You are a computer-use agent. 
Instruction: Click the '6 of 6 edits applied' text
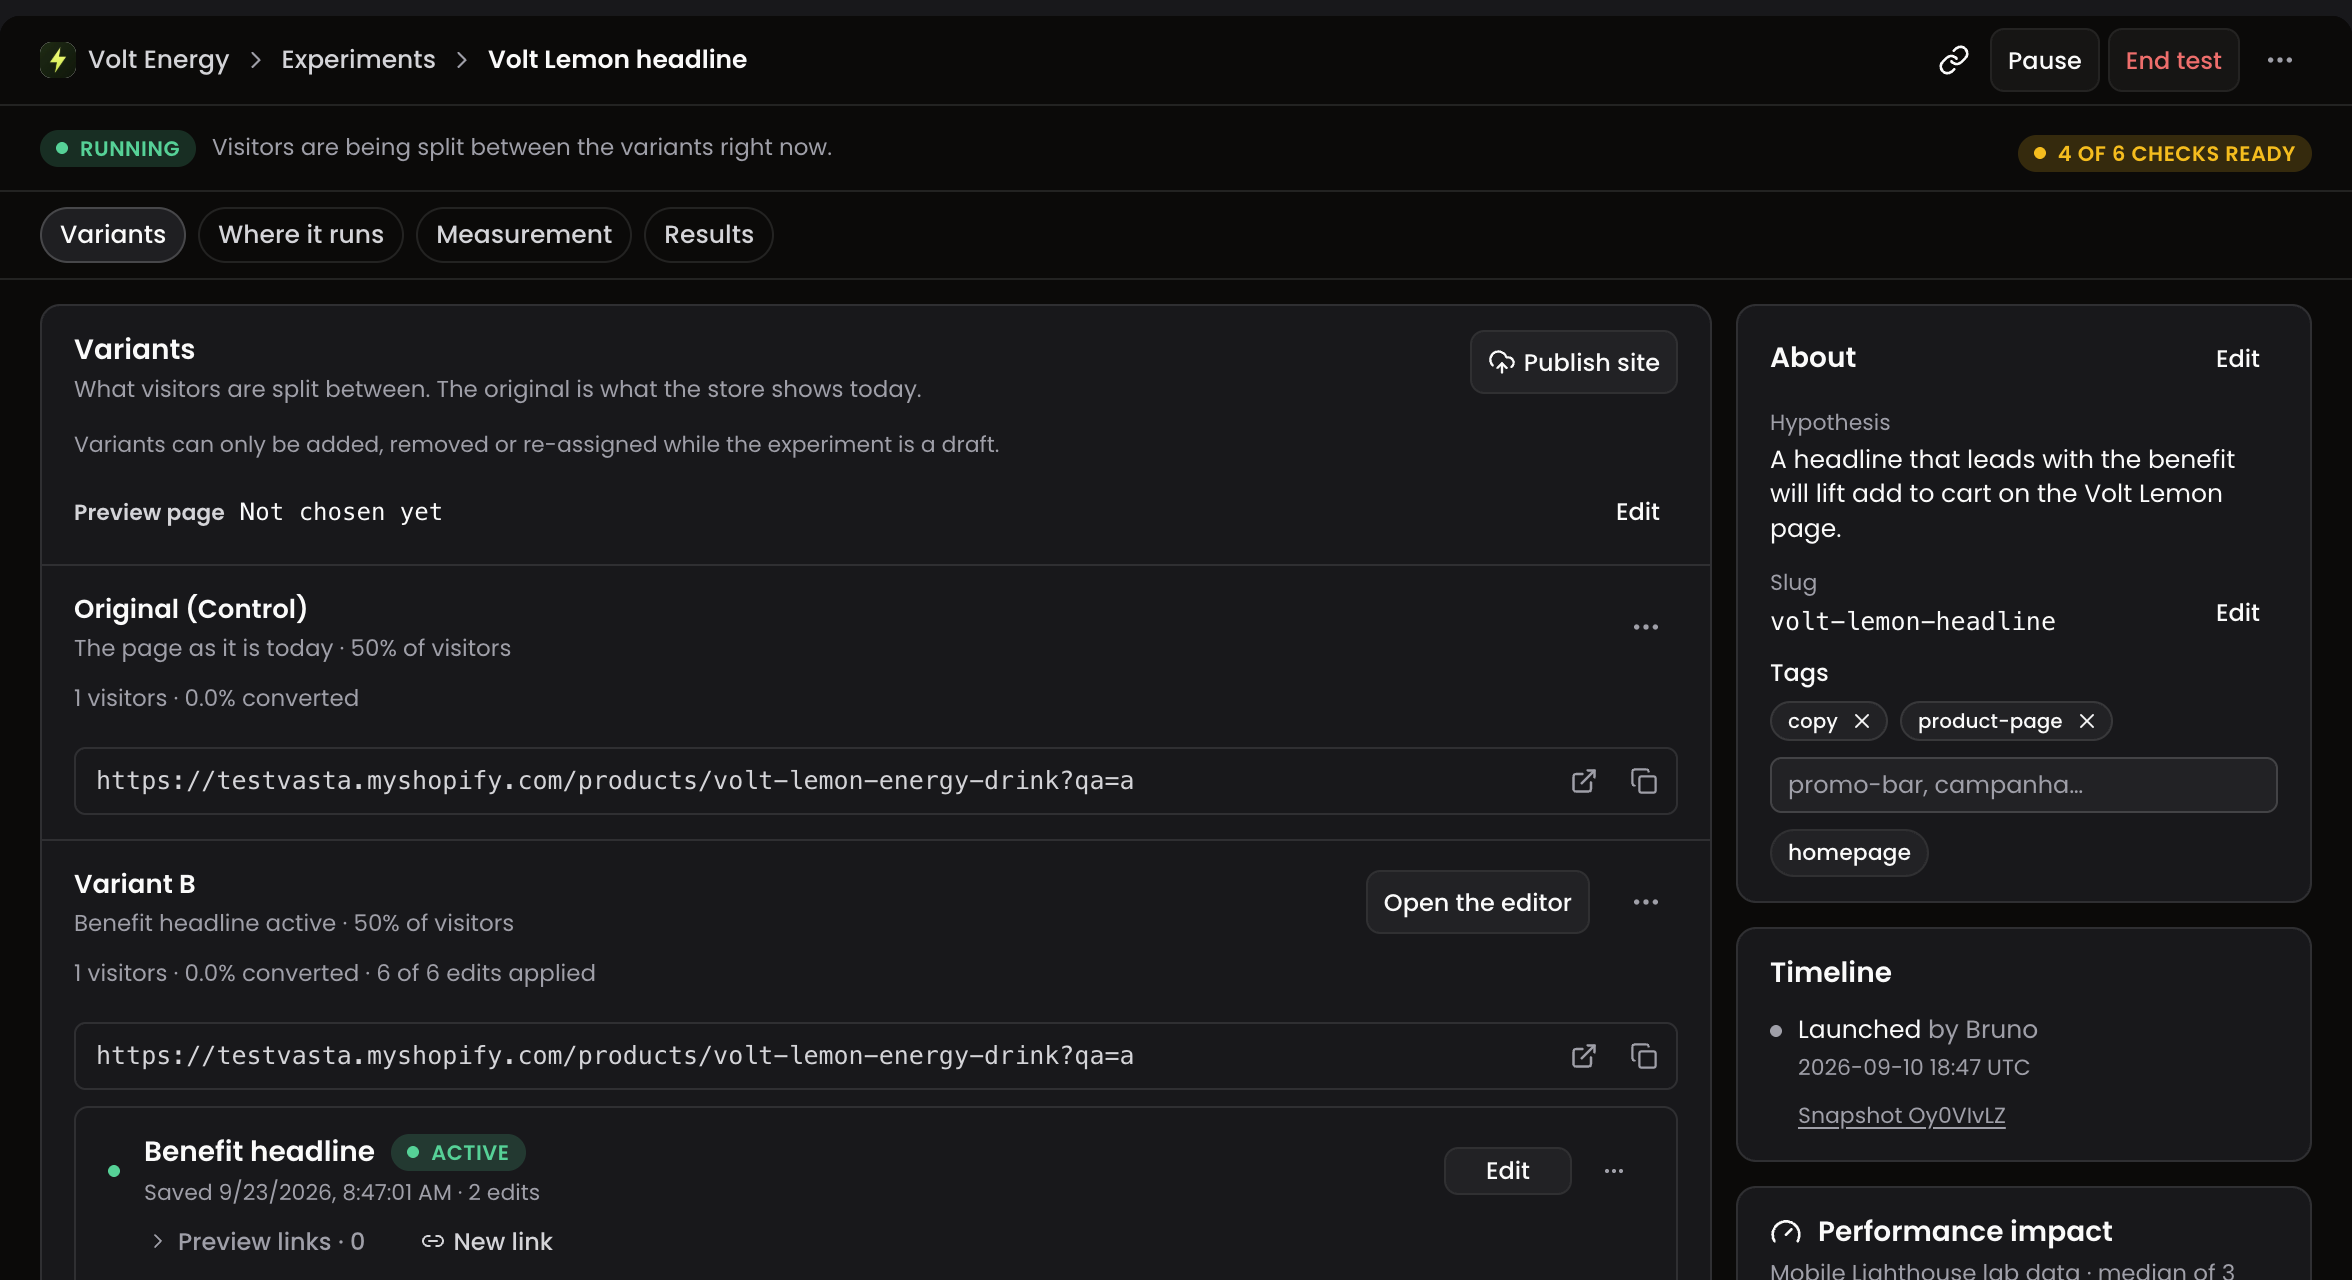click(x=486, y=973)
